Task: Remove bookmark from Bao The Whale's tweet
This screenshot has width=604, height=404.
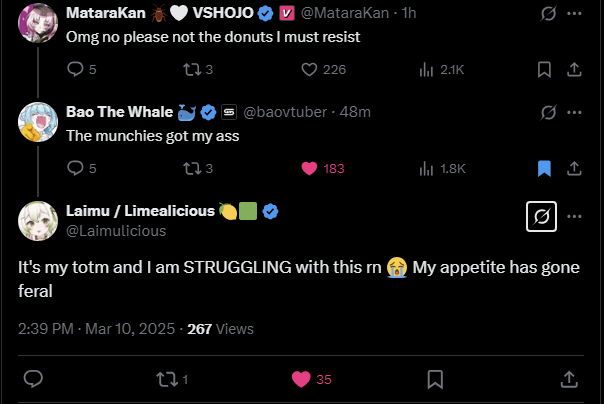Action: coord(545,168)
